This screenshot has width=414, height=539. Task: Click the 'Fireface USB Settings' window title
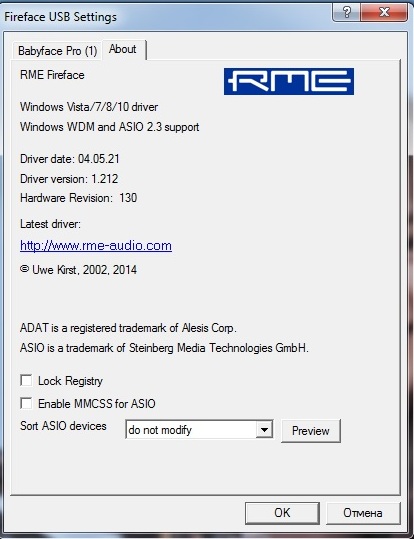pos(61,17)
